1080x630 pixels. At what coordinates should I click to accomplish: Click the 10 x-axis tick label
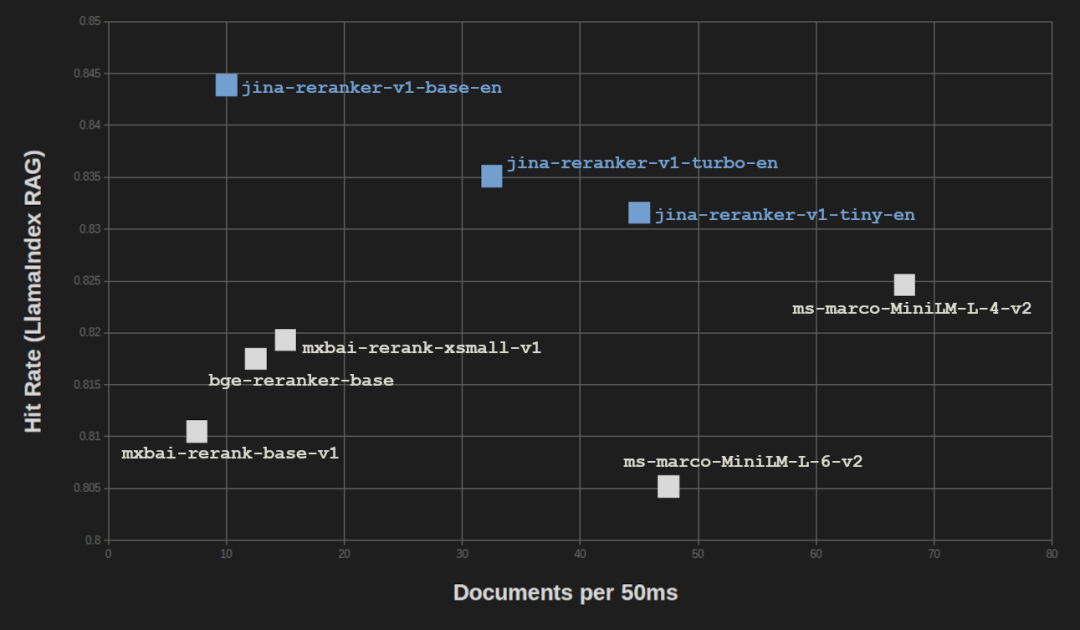[226, 554]
